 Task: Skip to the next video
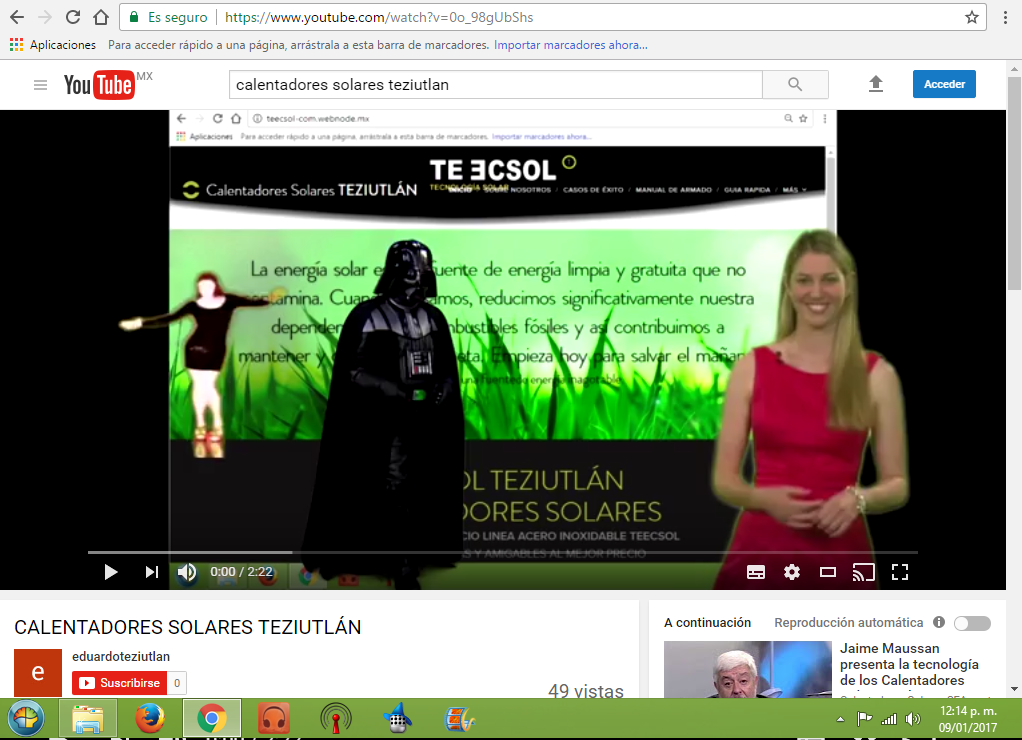coord(151,572)
